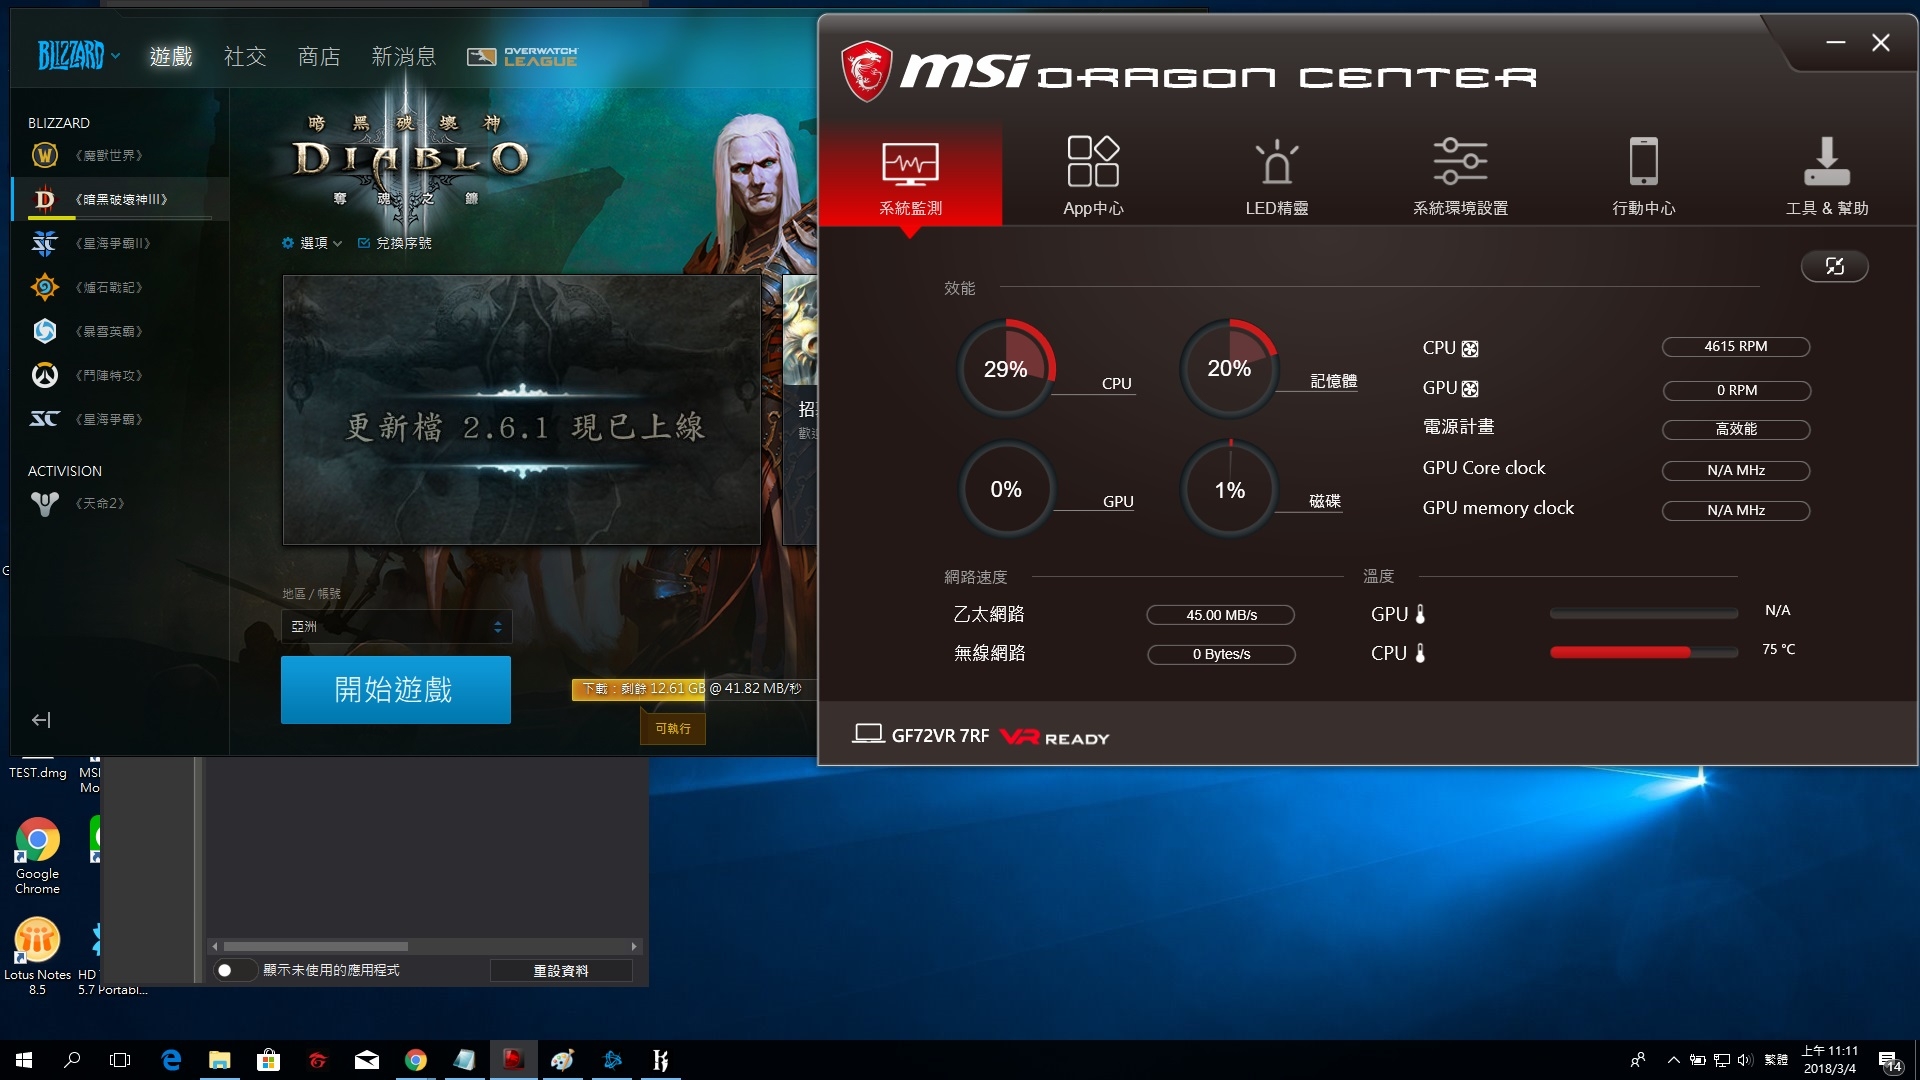This screenshot has height=1080, width=1920.
Task: Open Microsoft Edge from taskbar
Action: click(171, 1060)
